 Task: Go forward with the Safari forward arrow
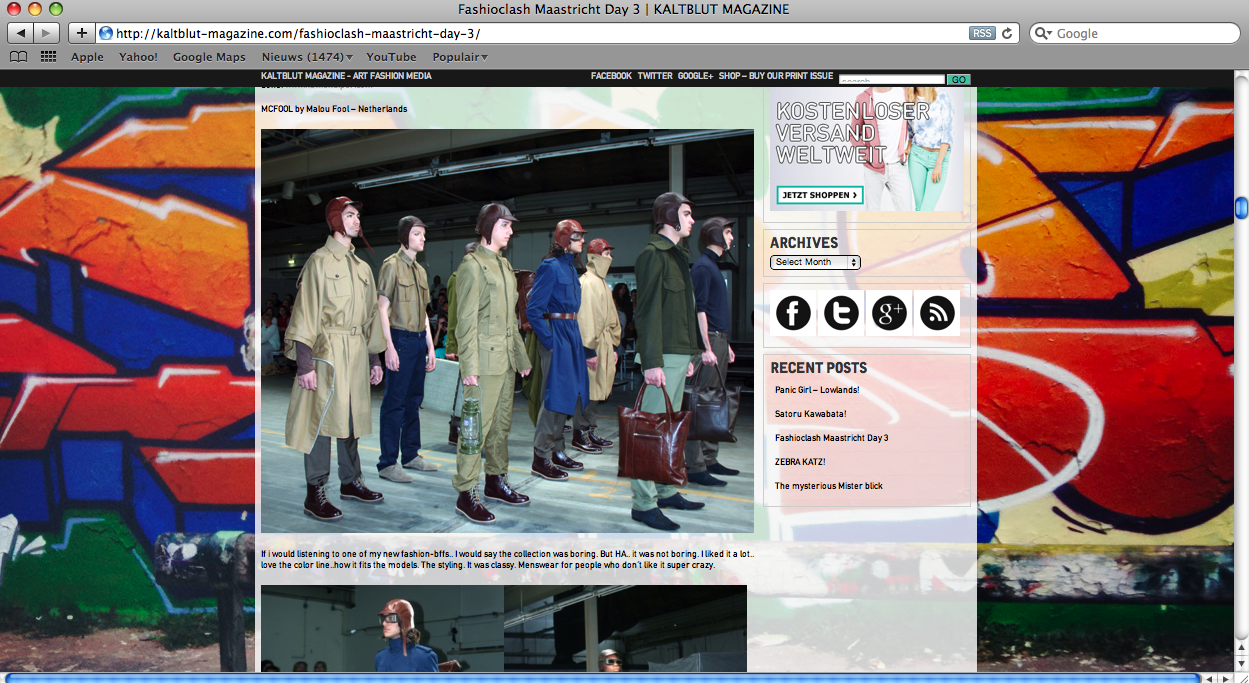pyautogui.click(x=48, y=33)
